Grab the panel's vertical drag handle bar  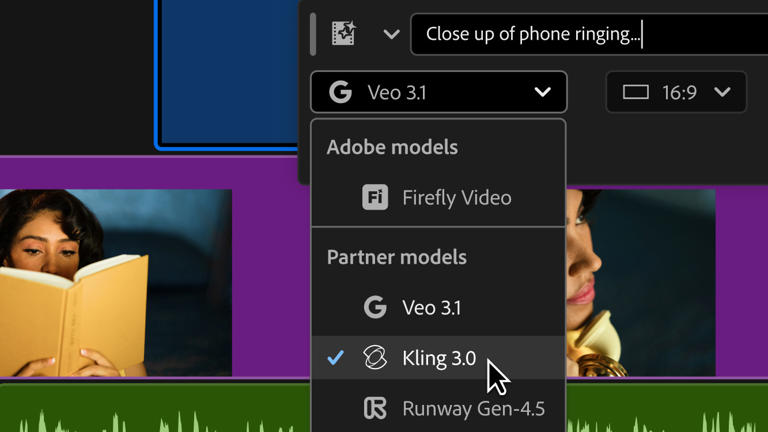313,34
